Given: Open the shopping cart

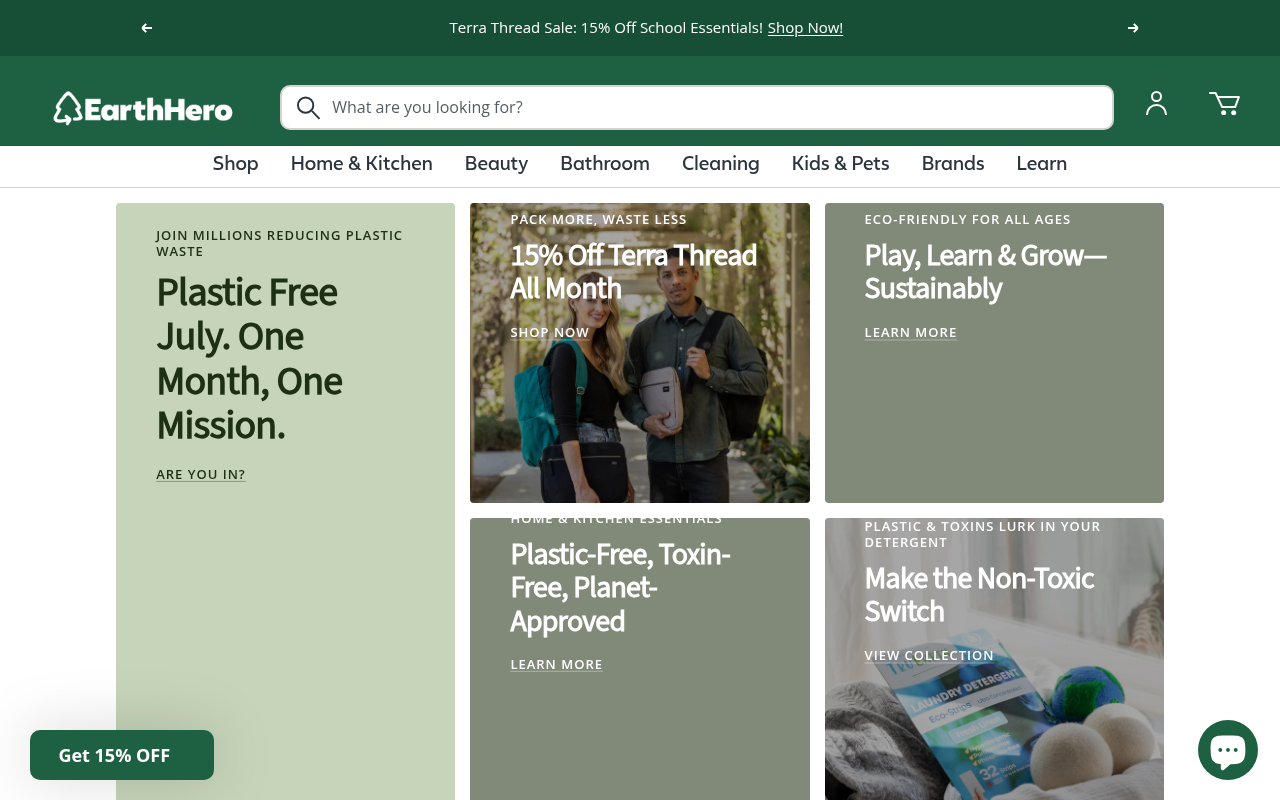Looking at the screenshot, I should coord(1224,103).
